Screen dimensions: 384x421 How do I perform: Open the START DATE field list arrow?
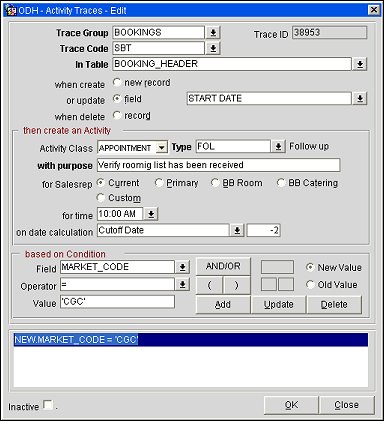[x=360, y=99]
